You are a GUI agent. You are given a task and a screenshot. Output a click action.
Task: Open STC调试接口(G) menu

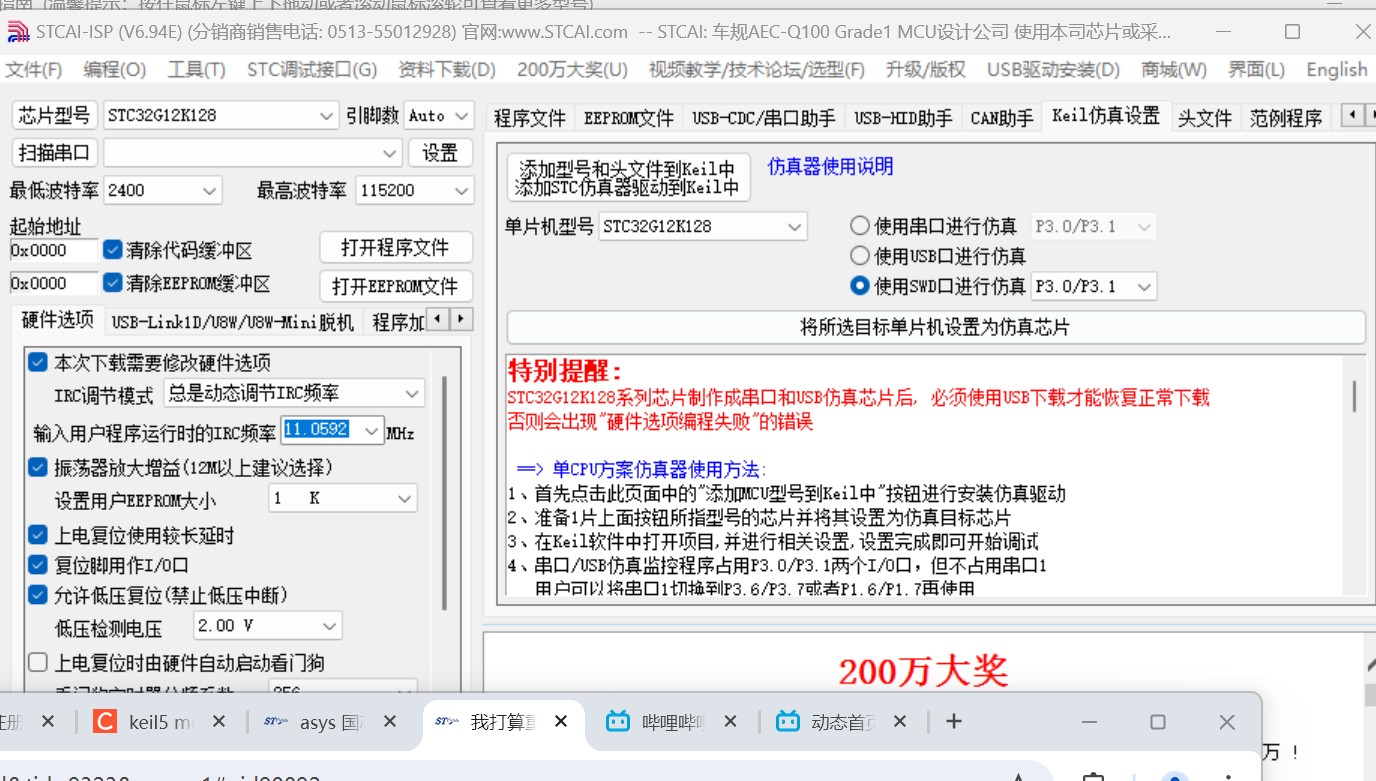coord(312,70)
